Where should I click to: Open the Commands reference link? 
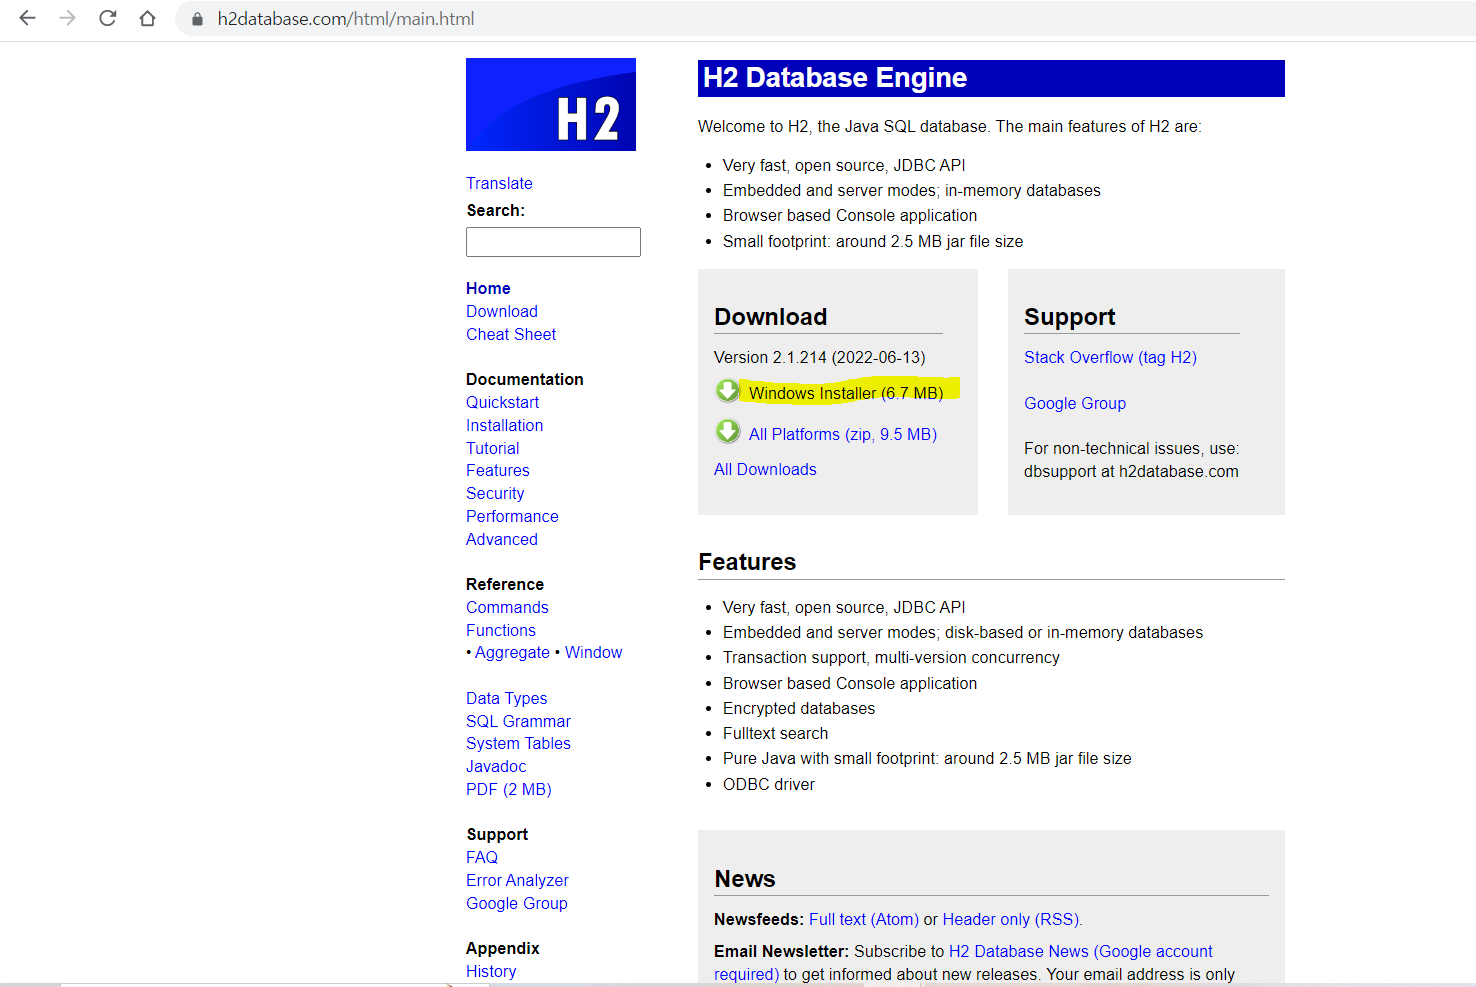[x=507, y=607]
